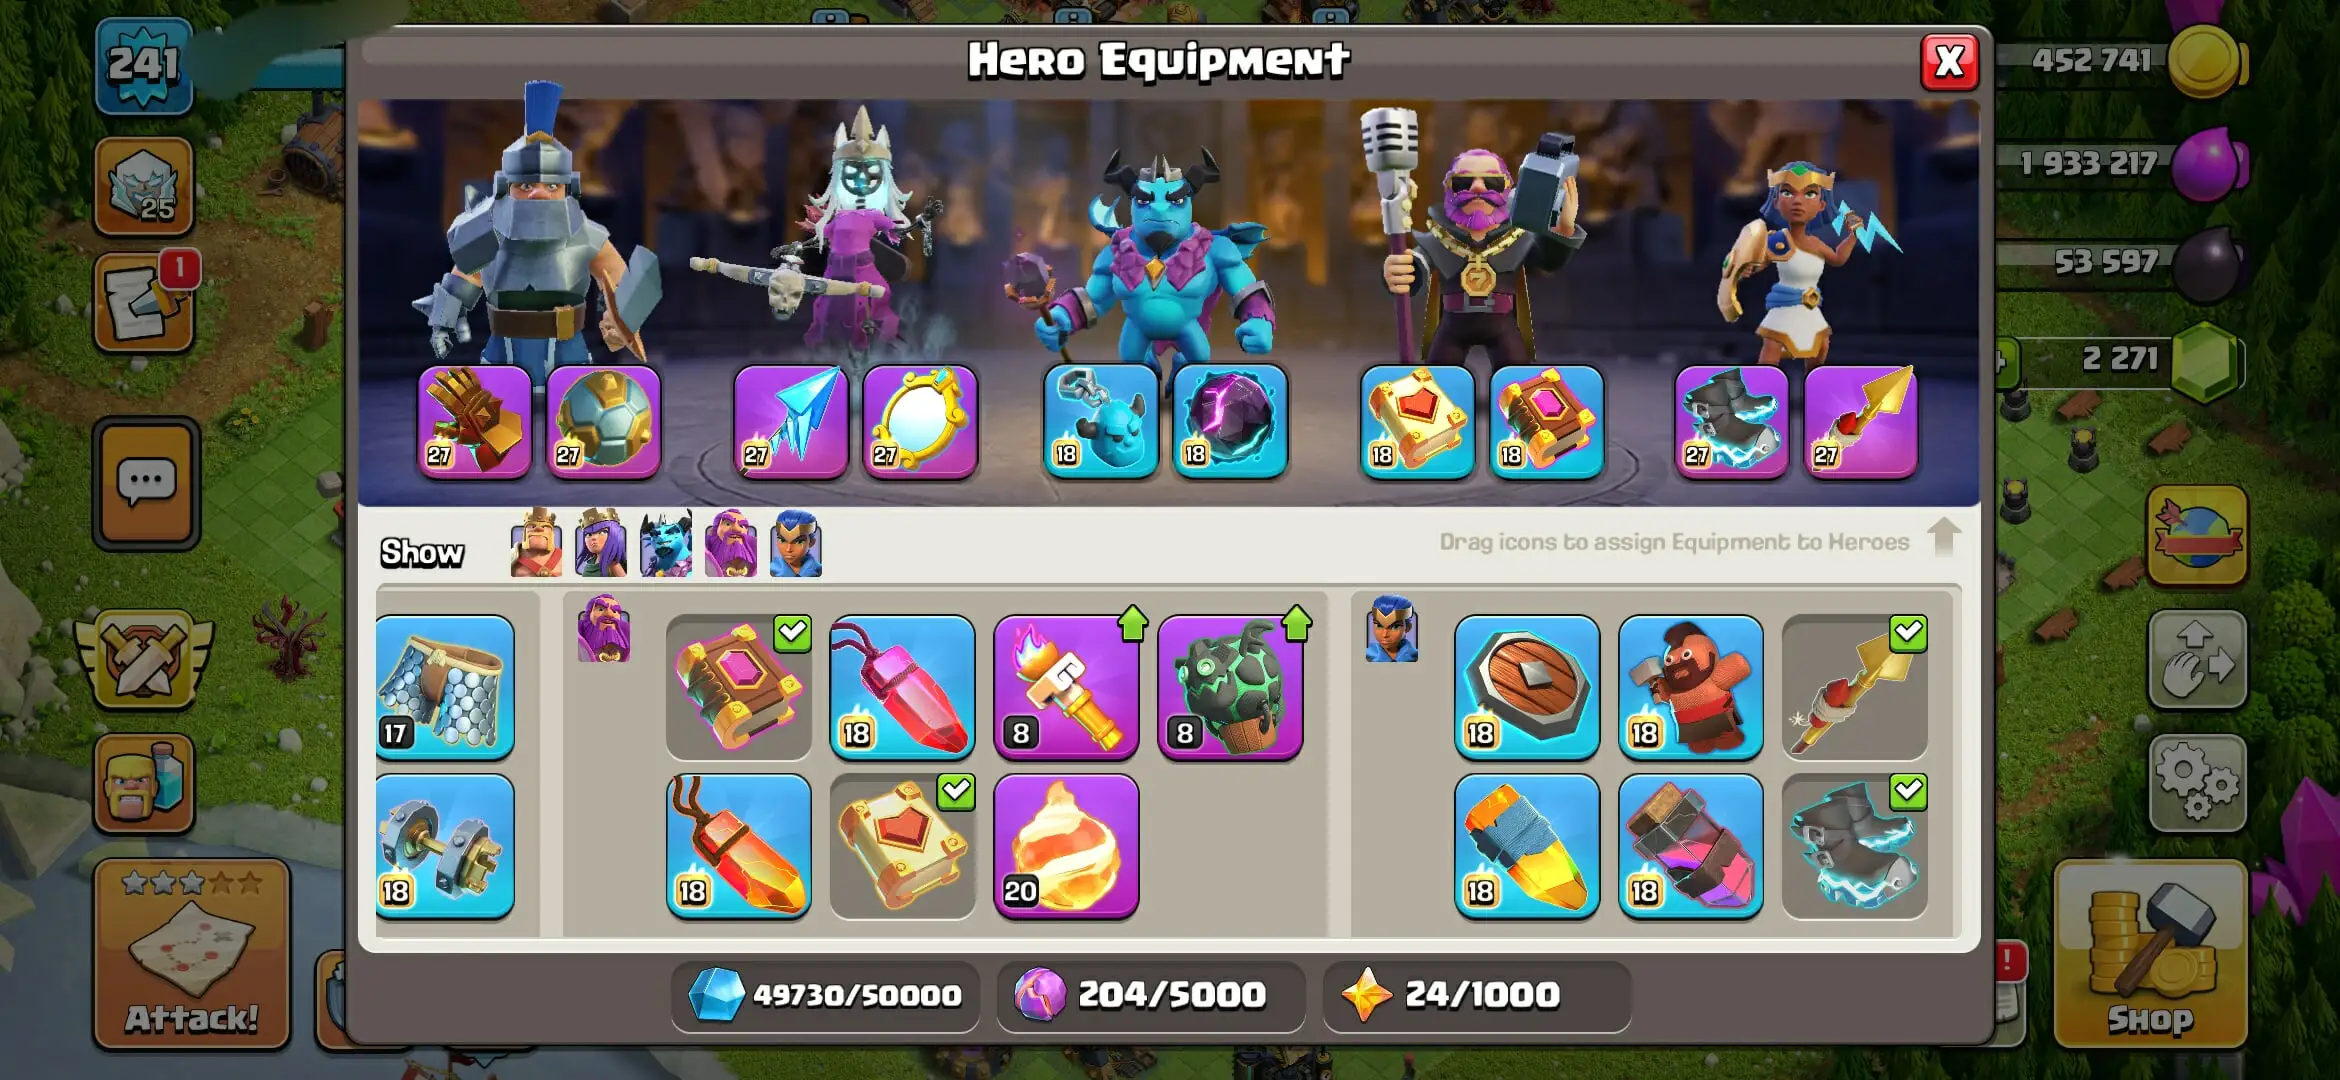Click the arrow beside drag icons hint
This screenshot has width=2340, height=1080.
point(1944,538)
